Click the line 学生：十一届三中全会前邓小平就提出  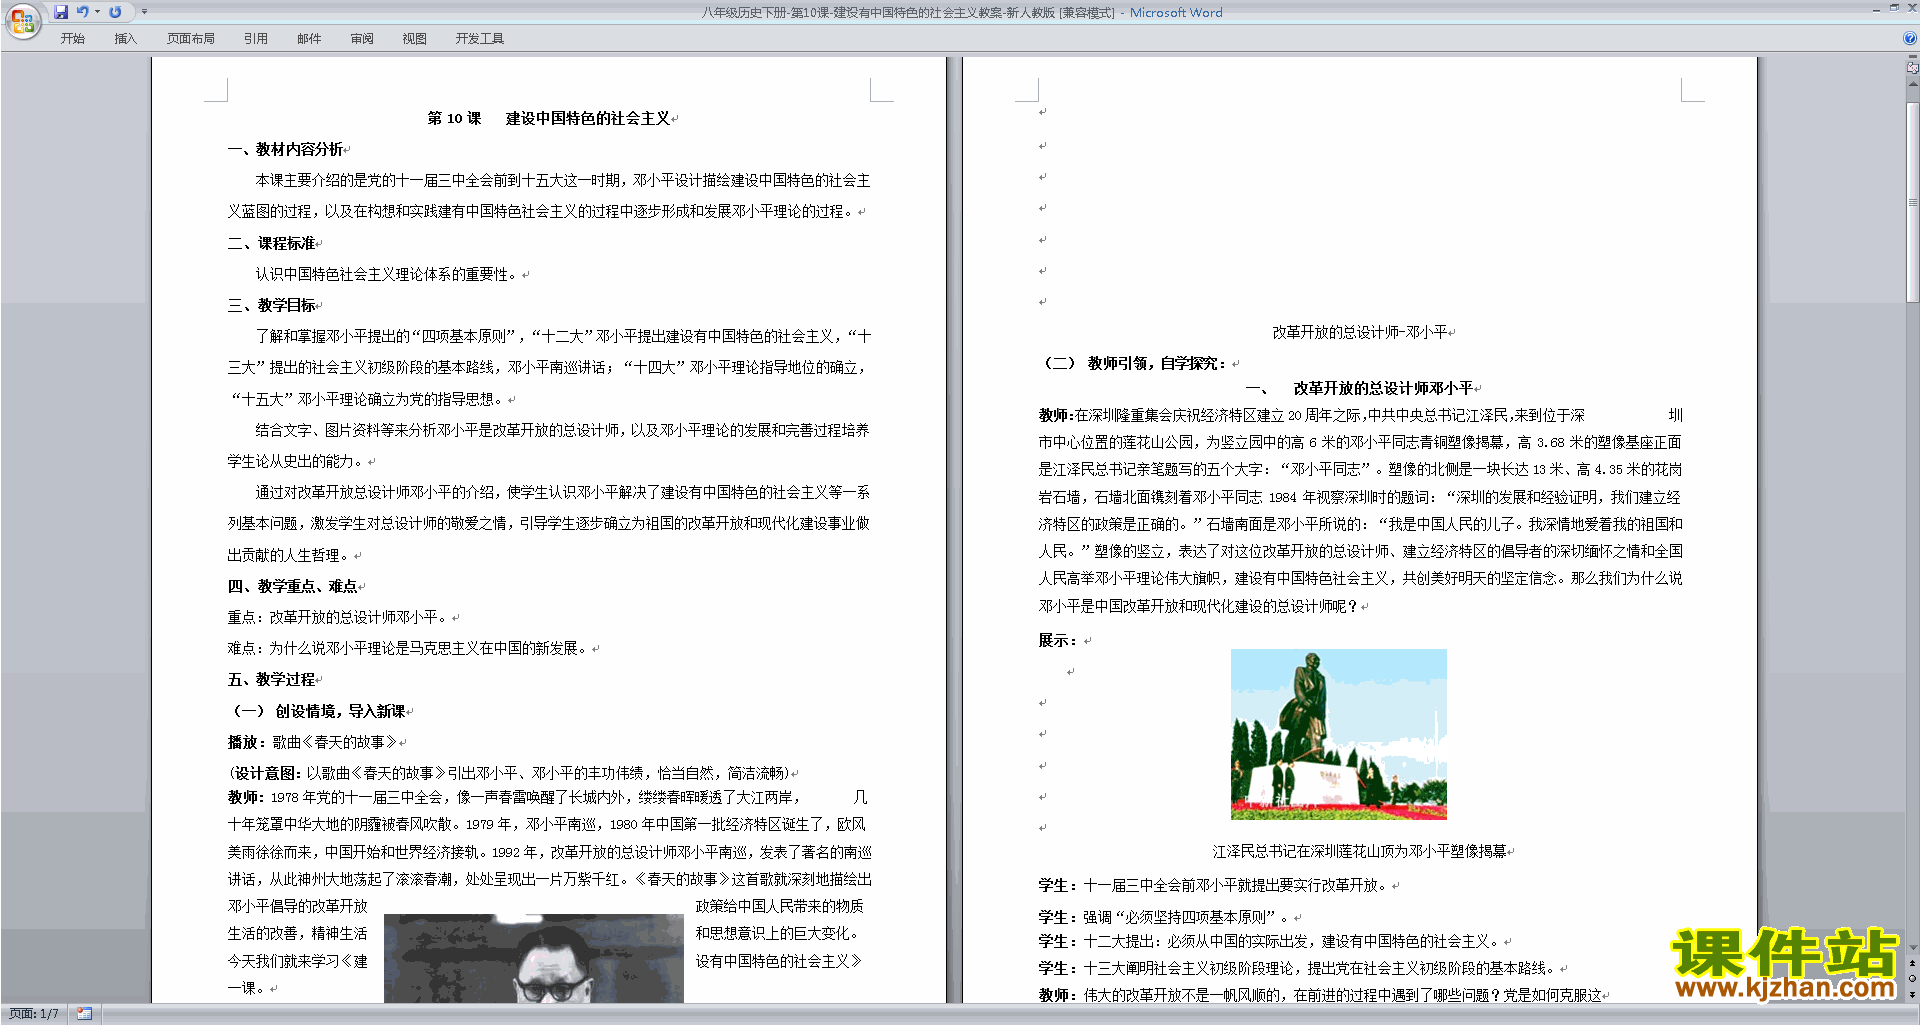point(1214,885)
